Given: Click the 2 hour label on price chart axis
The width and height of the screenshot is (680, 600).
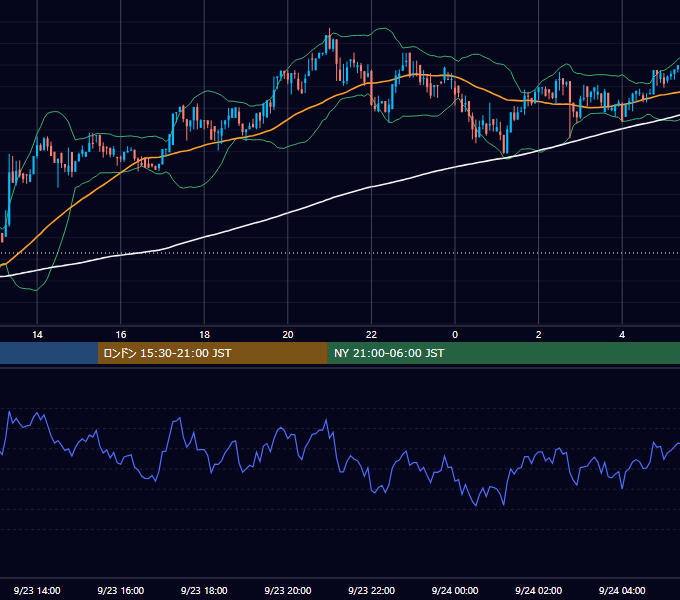Looking at the screenshot, I should point(539,335).
